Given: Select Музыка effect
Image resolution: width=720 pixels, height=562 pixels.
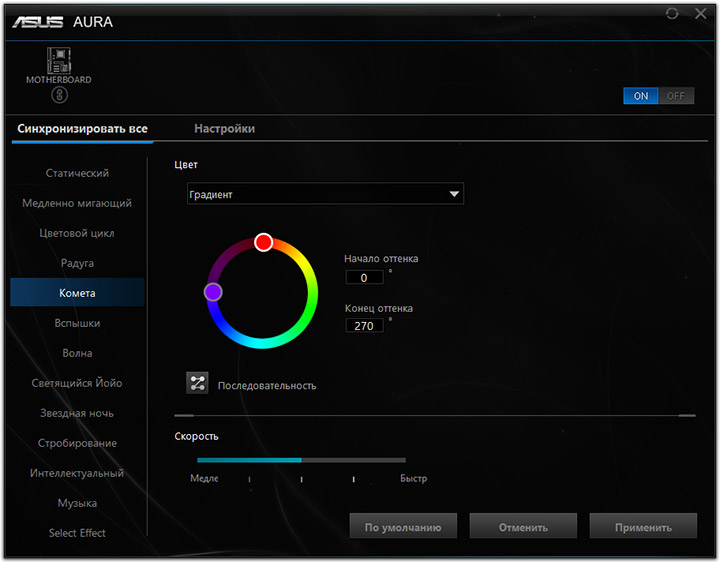Looking at the screenshot, I should click(x=77, y=503).
